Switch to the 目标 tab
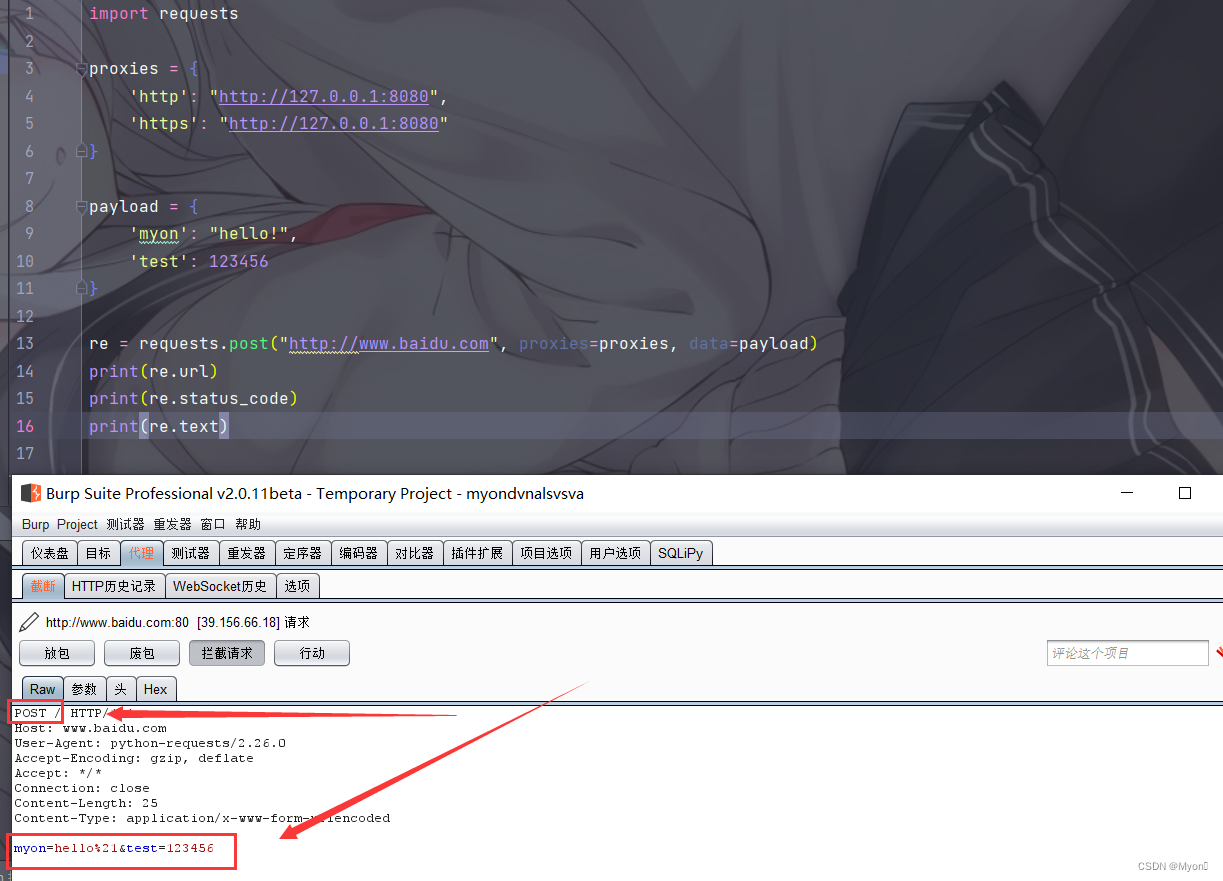 [x=98, y=553]
